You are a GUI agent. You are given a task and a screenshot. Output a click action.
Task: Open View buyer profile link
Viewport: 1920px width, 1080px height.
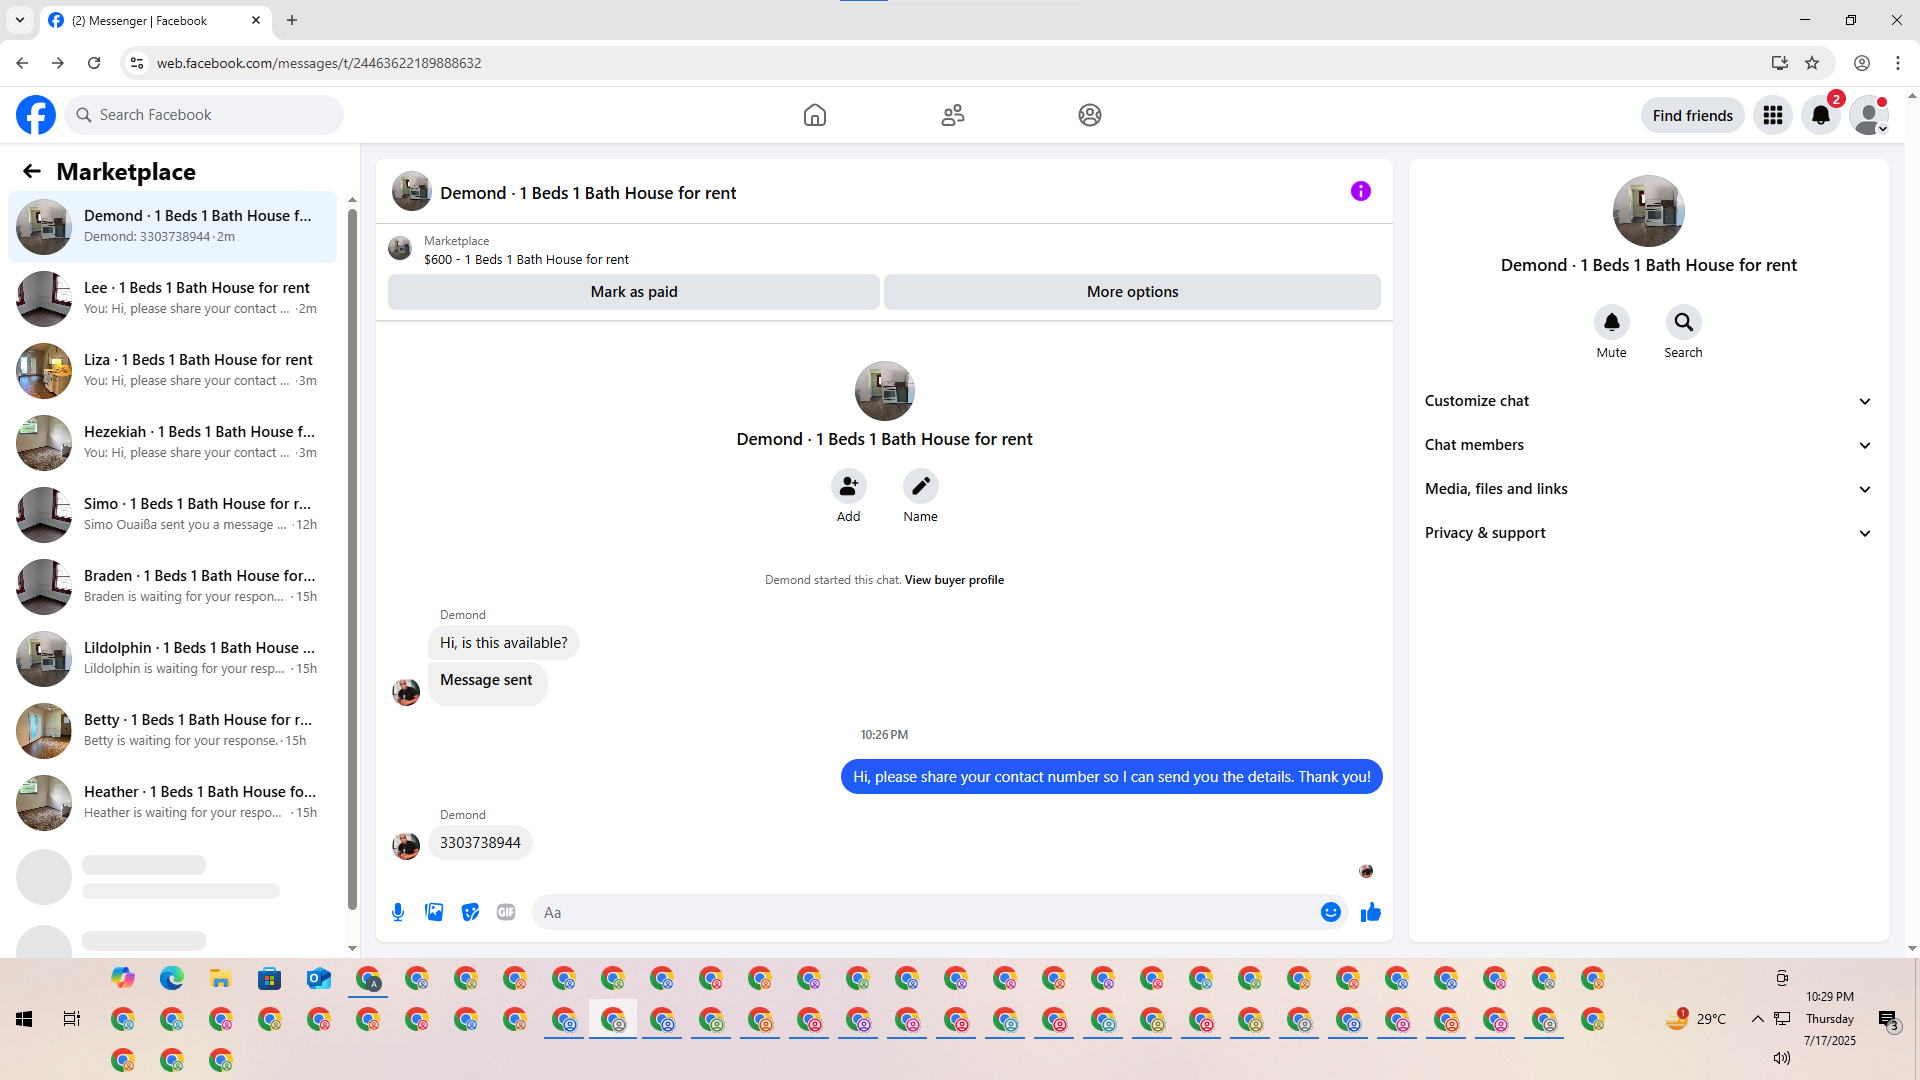coord(954,580)
